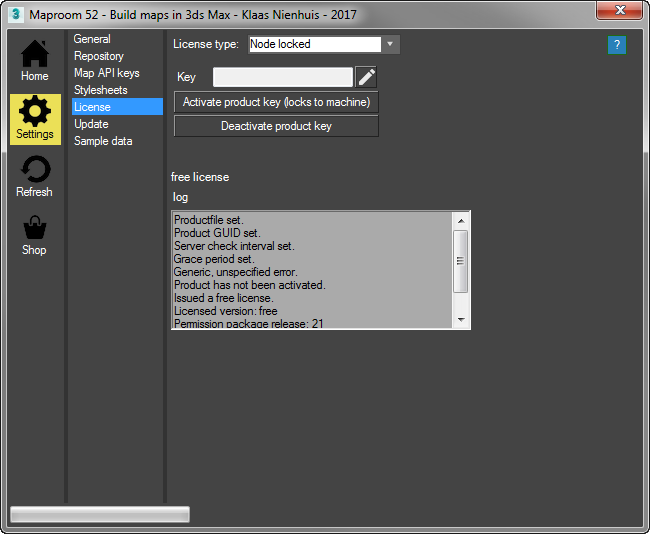Activate product key locks to machine

[276, 102]
